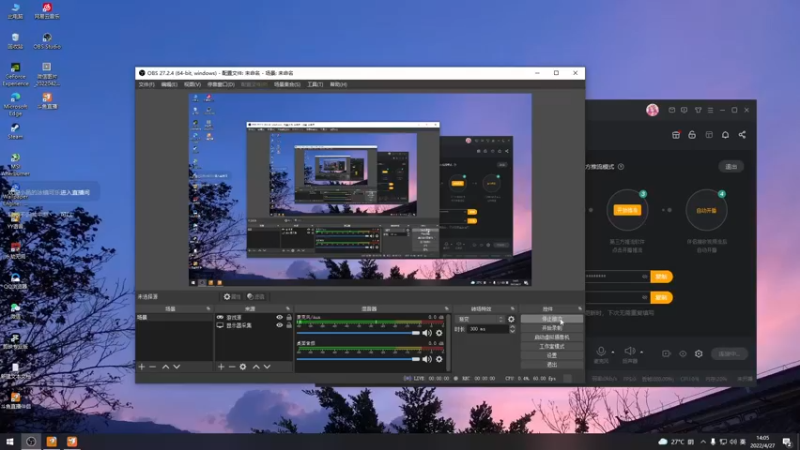Mute the 麦克风/Aux mixer channel
The width and height of the screenshot is (800, 450).
[x=427, y=333]
